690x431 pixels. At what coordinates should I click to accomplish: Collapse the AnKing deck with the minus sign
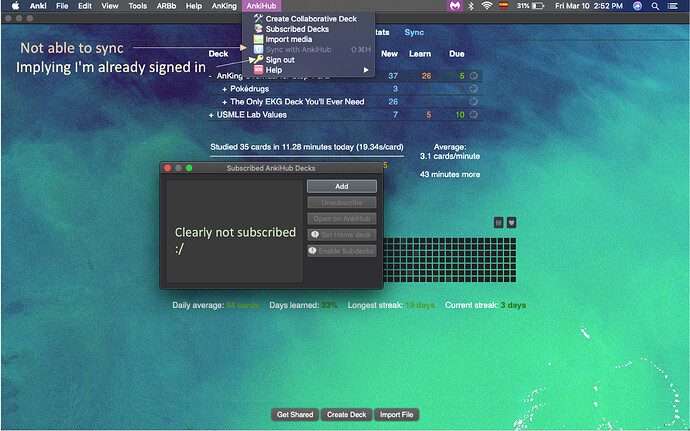(x=211, y=76)
